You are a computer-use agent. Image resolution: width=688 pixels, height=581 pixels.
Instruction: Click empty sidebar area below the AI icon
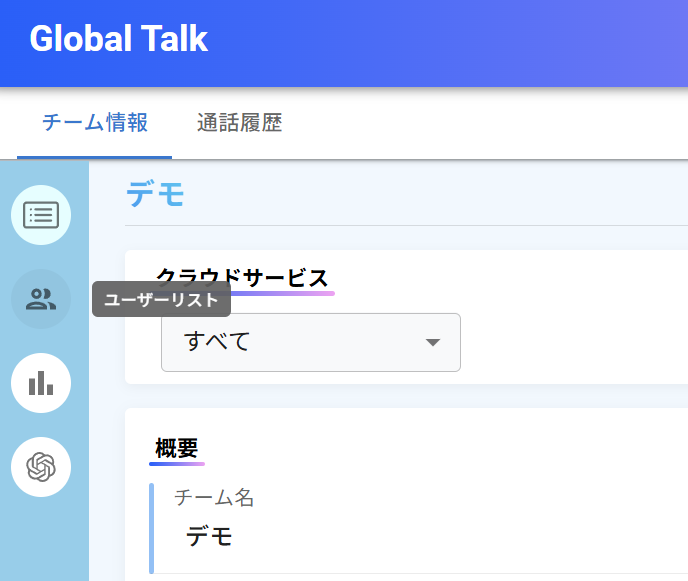click(x=44, y=540)
